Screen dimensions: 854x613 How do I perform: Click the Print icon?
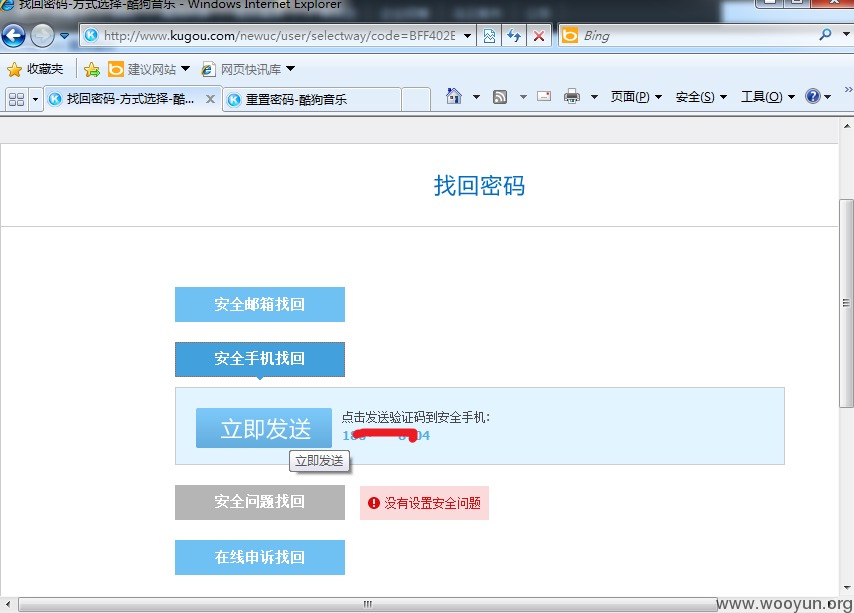(x=572, y=96)
